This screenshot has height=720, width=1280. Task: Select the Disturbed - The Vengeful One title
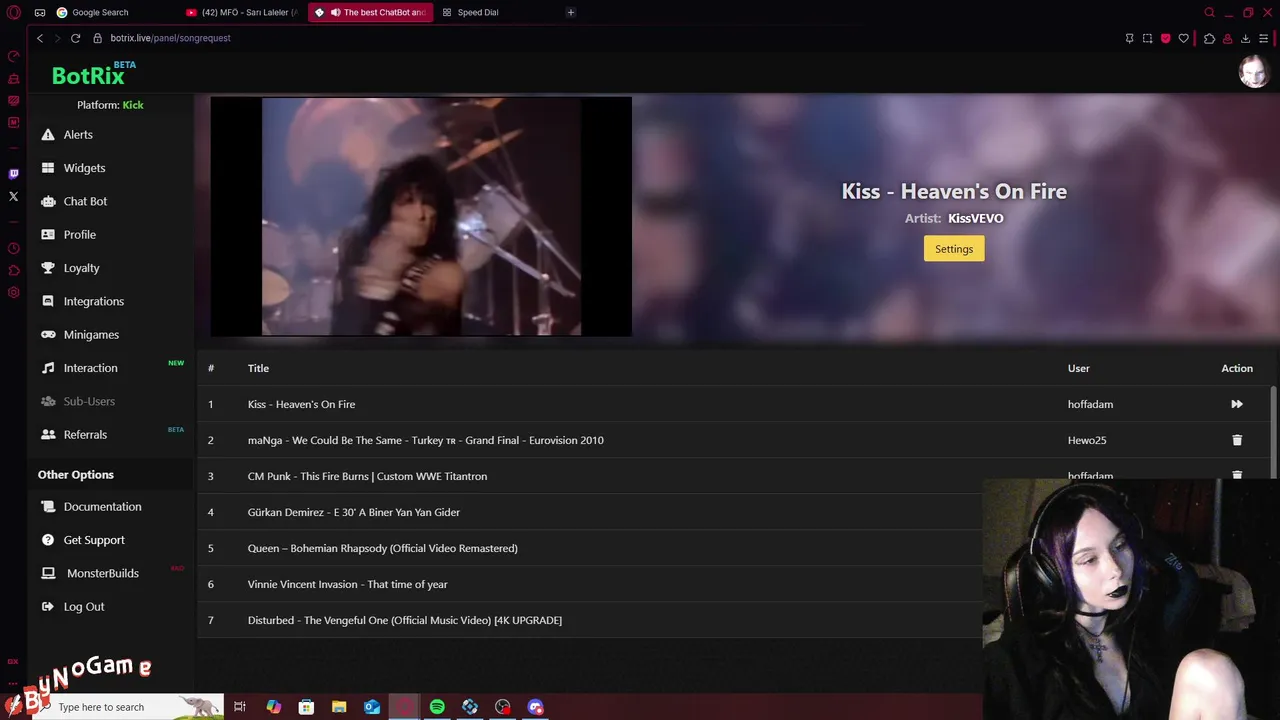coord(405,620)
